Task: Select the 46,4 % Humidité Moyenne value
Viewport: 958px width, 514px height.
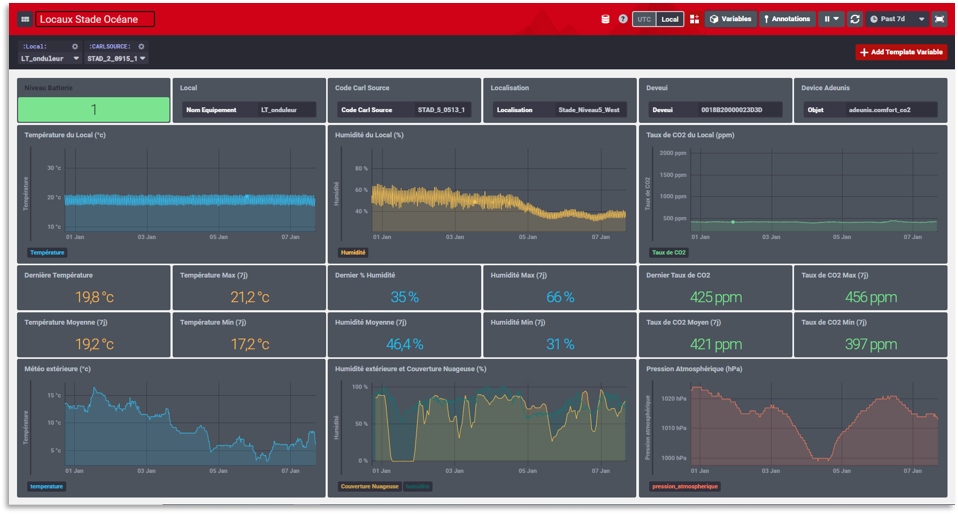Action: pyautogui.click(x=404, y=344)
